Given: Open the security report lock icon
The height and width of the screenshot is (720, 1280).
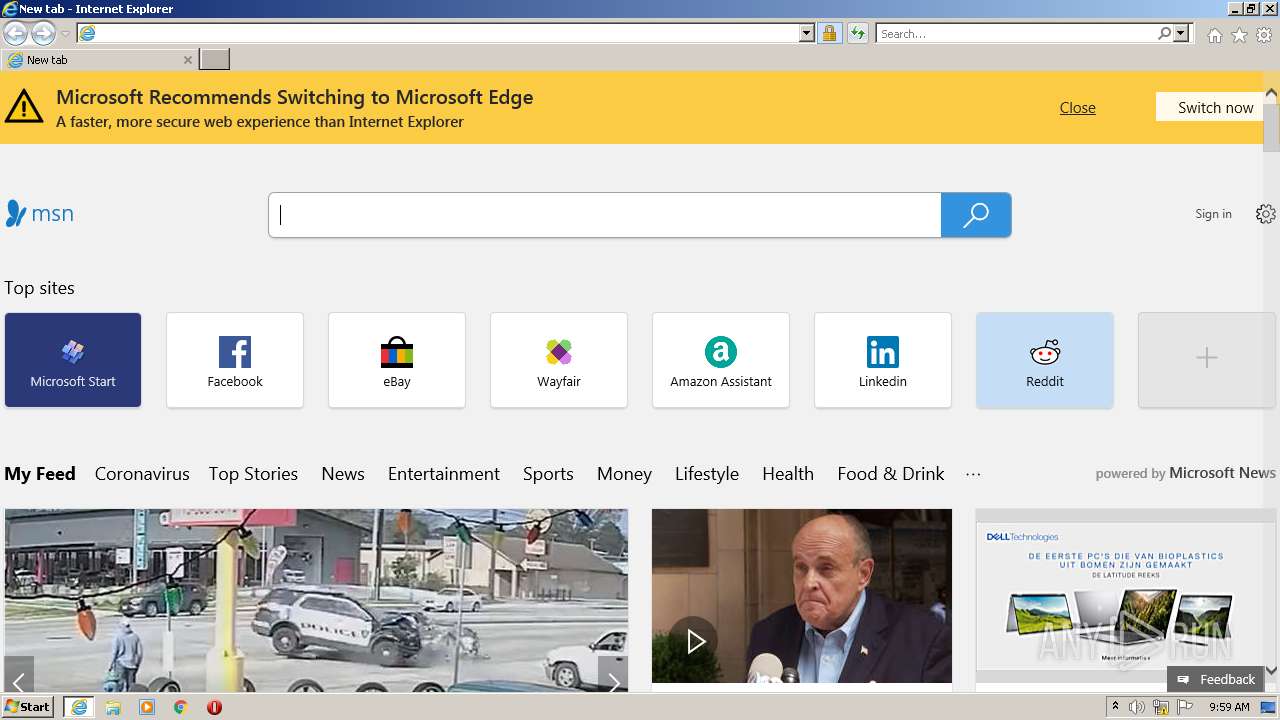Looking at the screenshot, I should [829, 34].
